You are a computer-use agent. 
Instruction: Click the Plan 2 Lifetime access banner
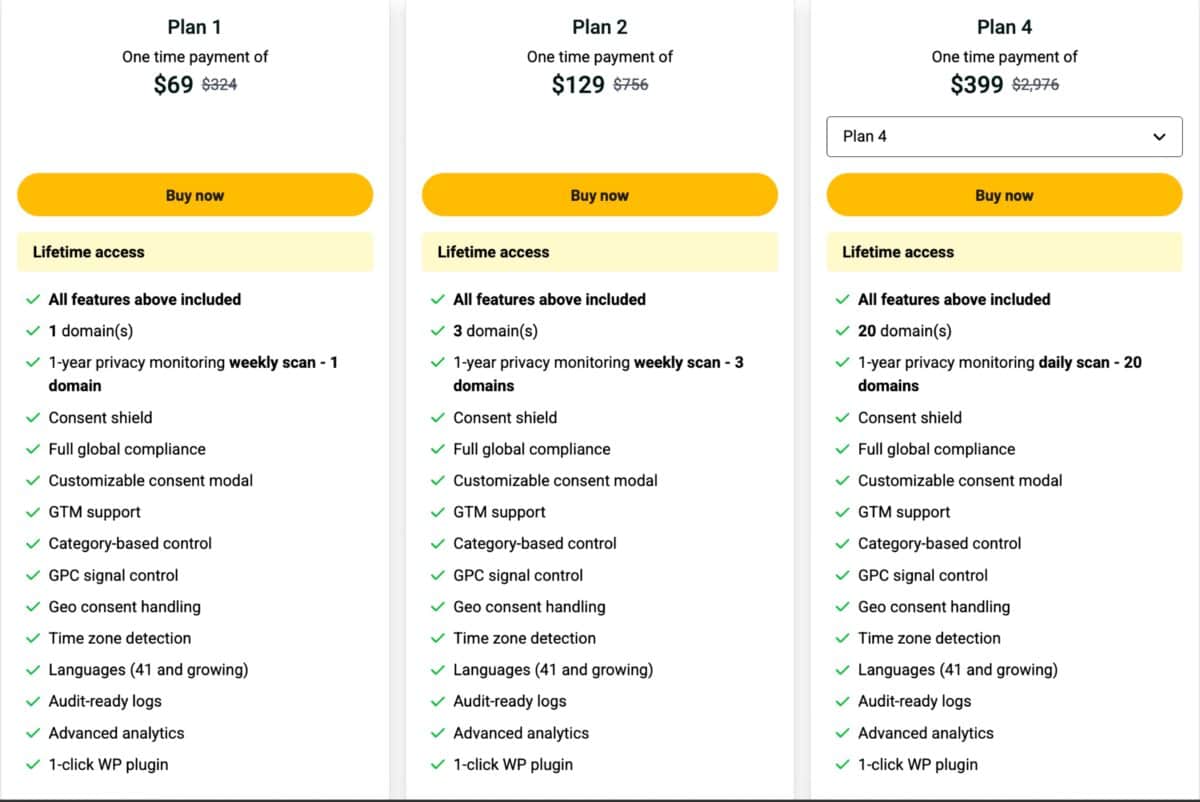pyautogui.click(x=599, y=252)
